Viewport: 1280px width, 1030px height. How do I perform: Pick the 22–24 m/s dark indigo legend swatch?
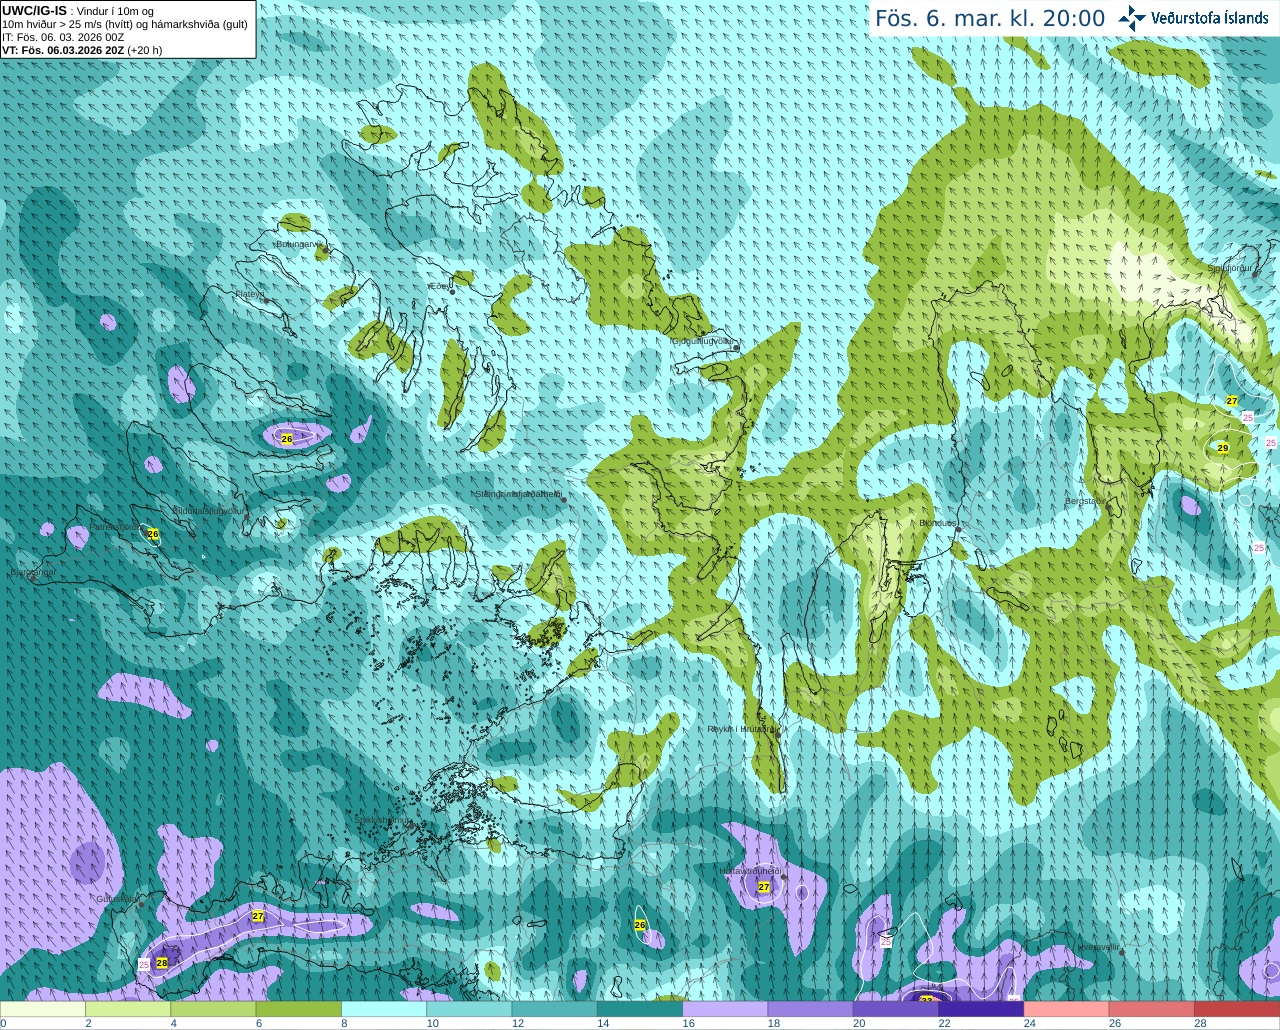click(x=982, y=1009)
